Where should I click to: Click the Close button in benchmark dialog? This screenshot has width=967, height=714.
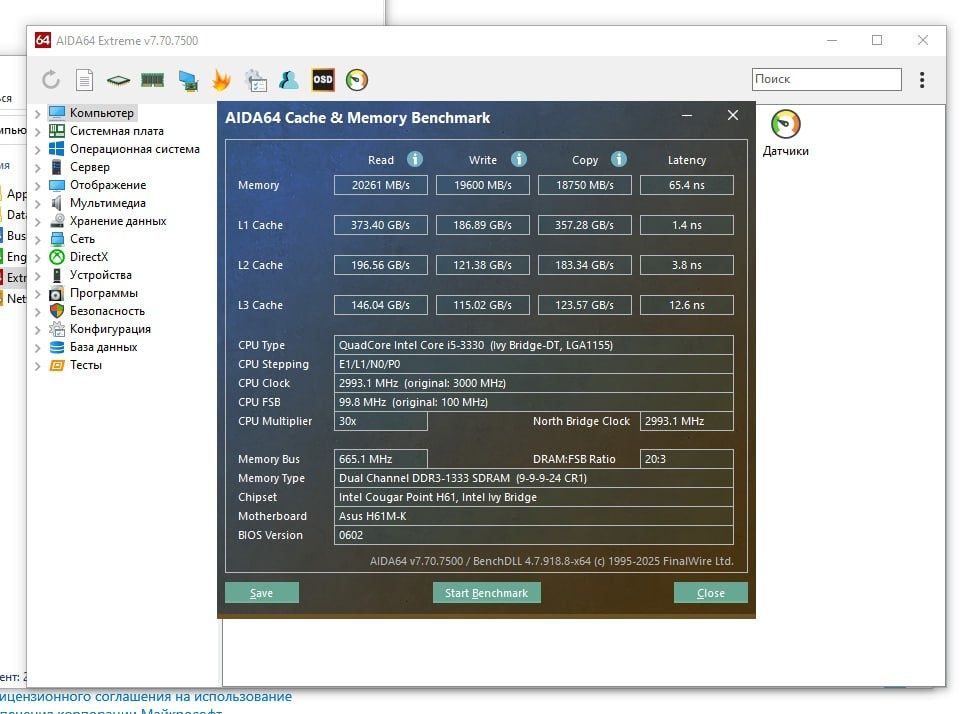pyautogui.click(x=710, y=593)
